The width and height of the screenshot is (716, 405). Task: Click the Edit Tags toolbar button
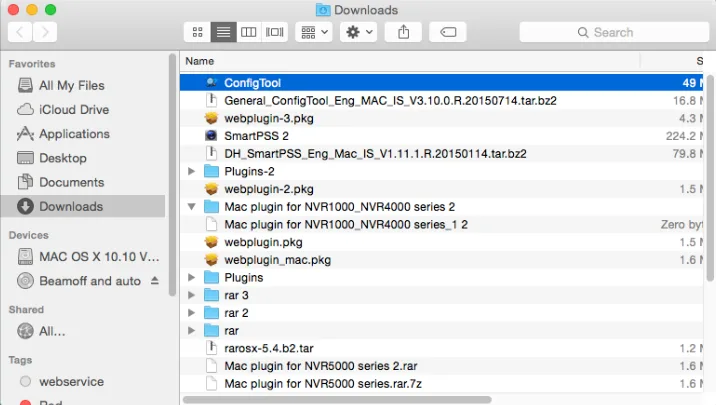tap(448, 32)
